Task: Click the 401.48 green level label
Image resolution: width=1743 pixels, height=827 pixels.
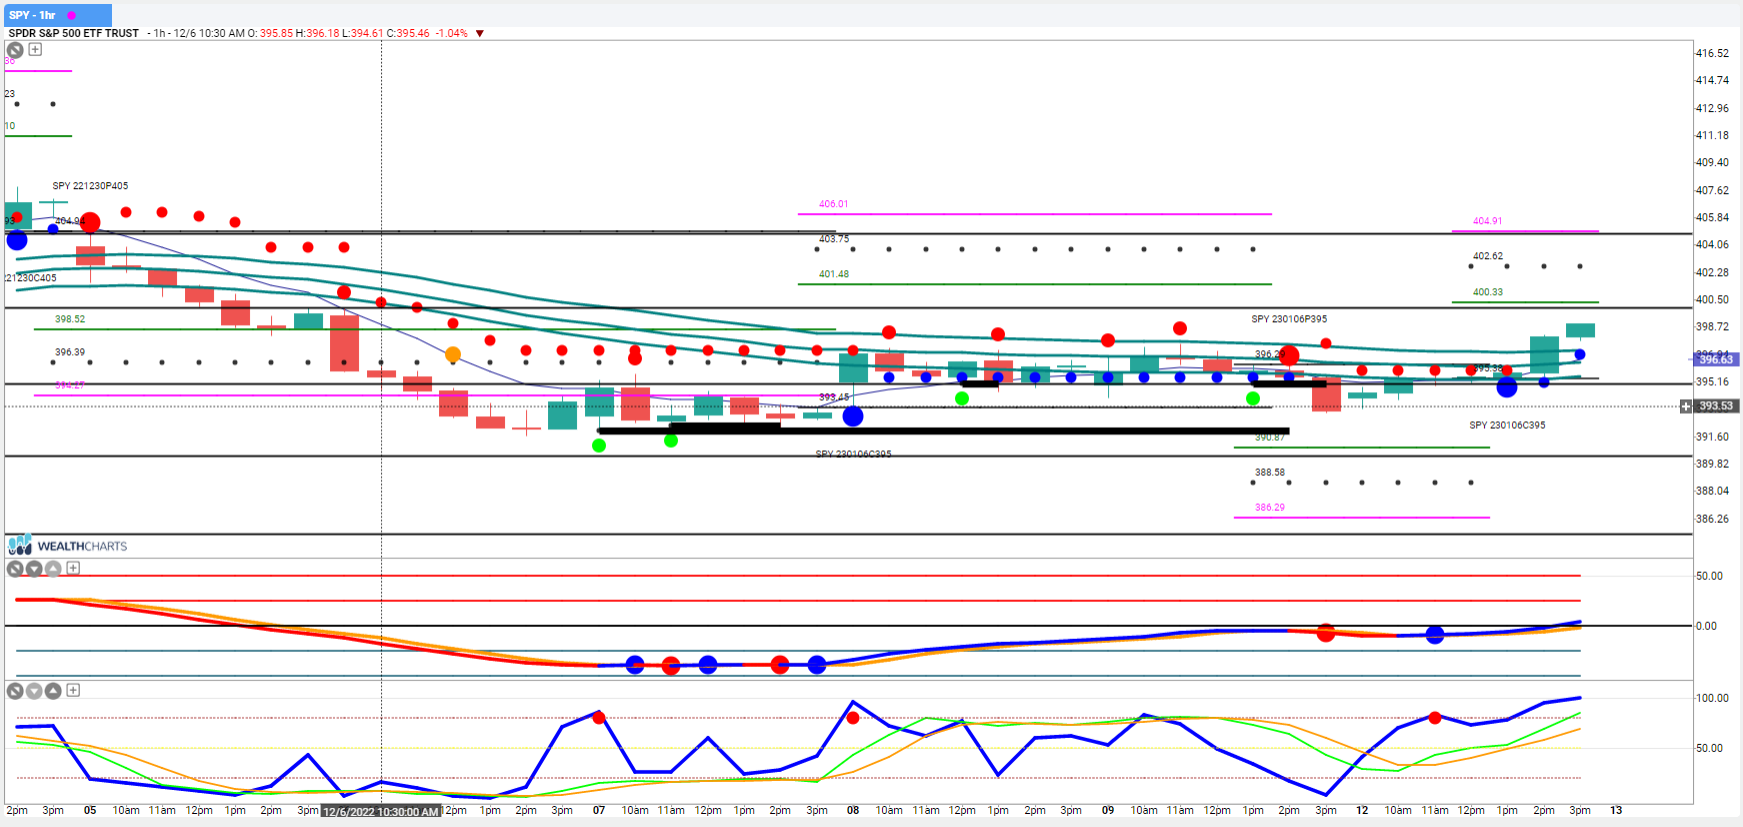Action: click(x=834, y=274)
